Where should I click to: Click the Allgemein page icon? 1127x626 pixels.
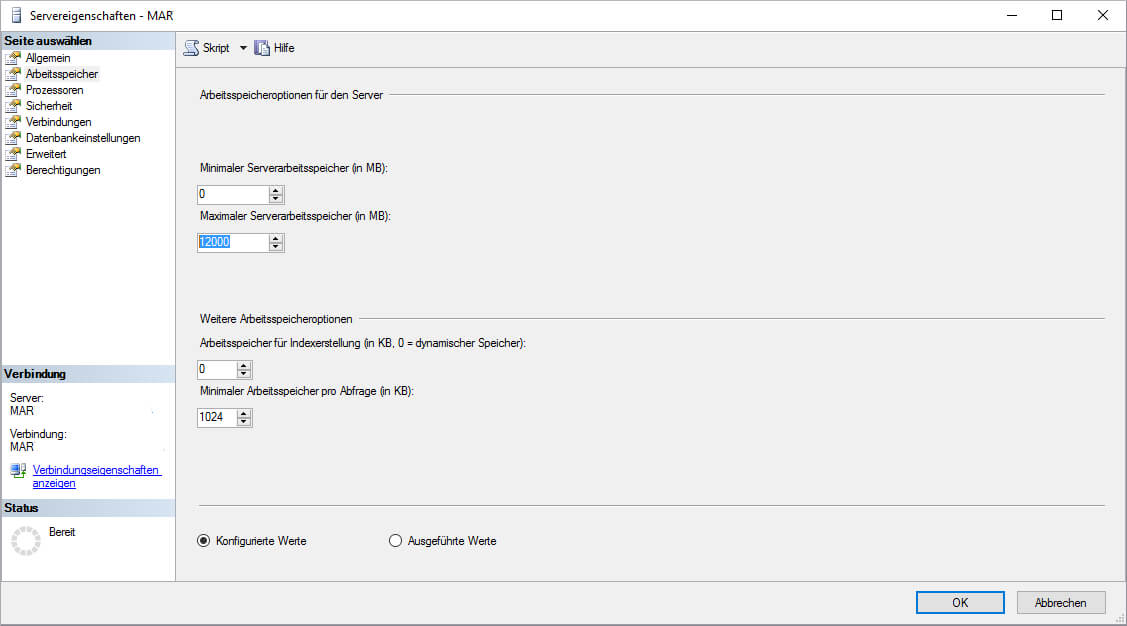click(x=13, y=58)
